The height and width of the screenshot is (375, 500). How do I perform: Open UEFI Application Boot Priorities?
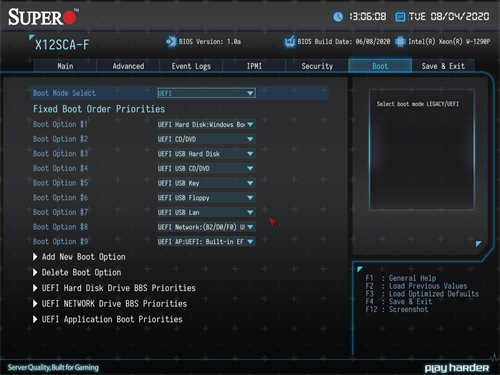click(108, 319)
